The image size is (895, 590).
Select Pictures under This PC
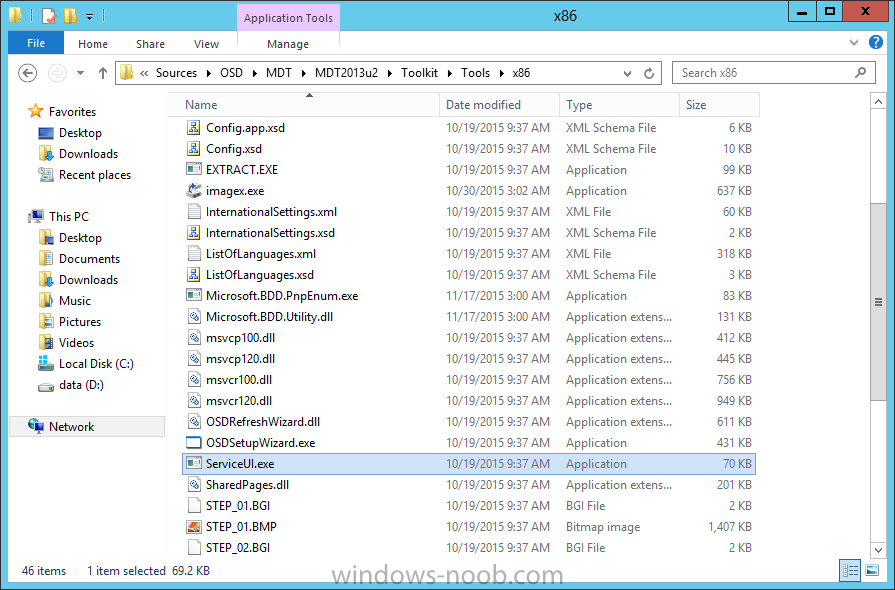point(80,322)
